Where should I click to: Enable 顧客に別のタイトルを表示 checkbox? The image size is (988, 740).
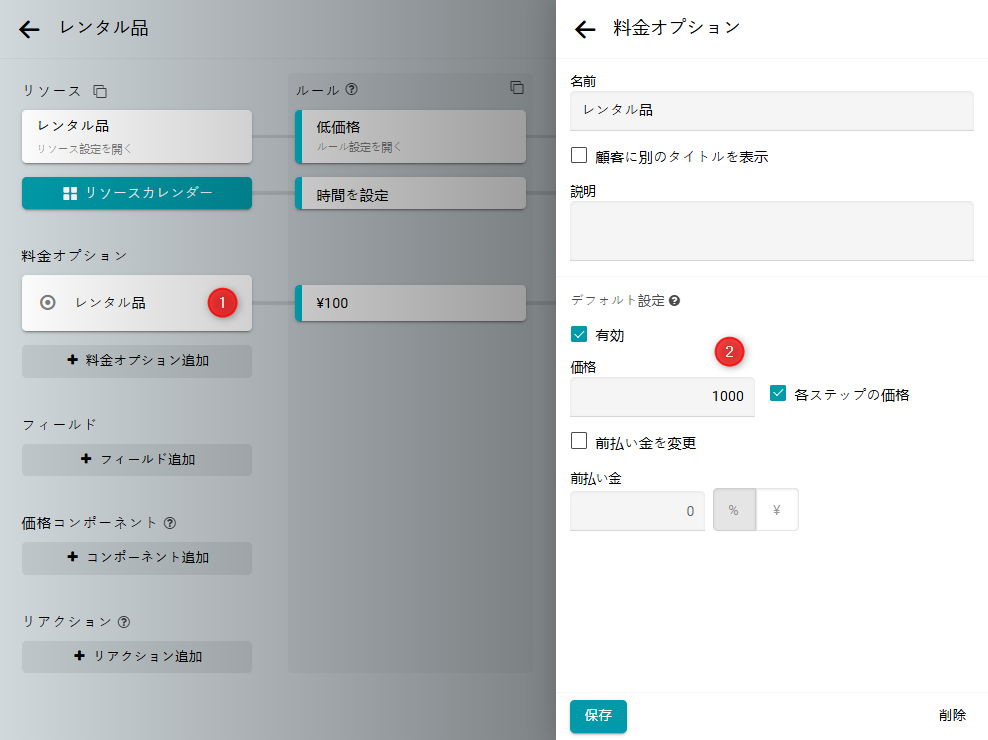[578, 155]
